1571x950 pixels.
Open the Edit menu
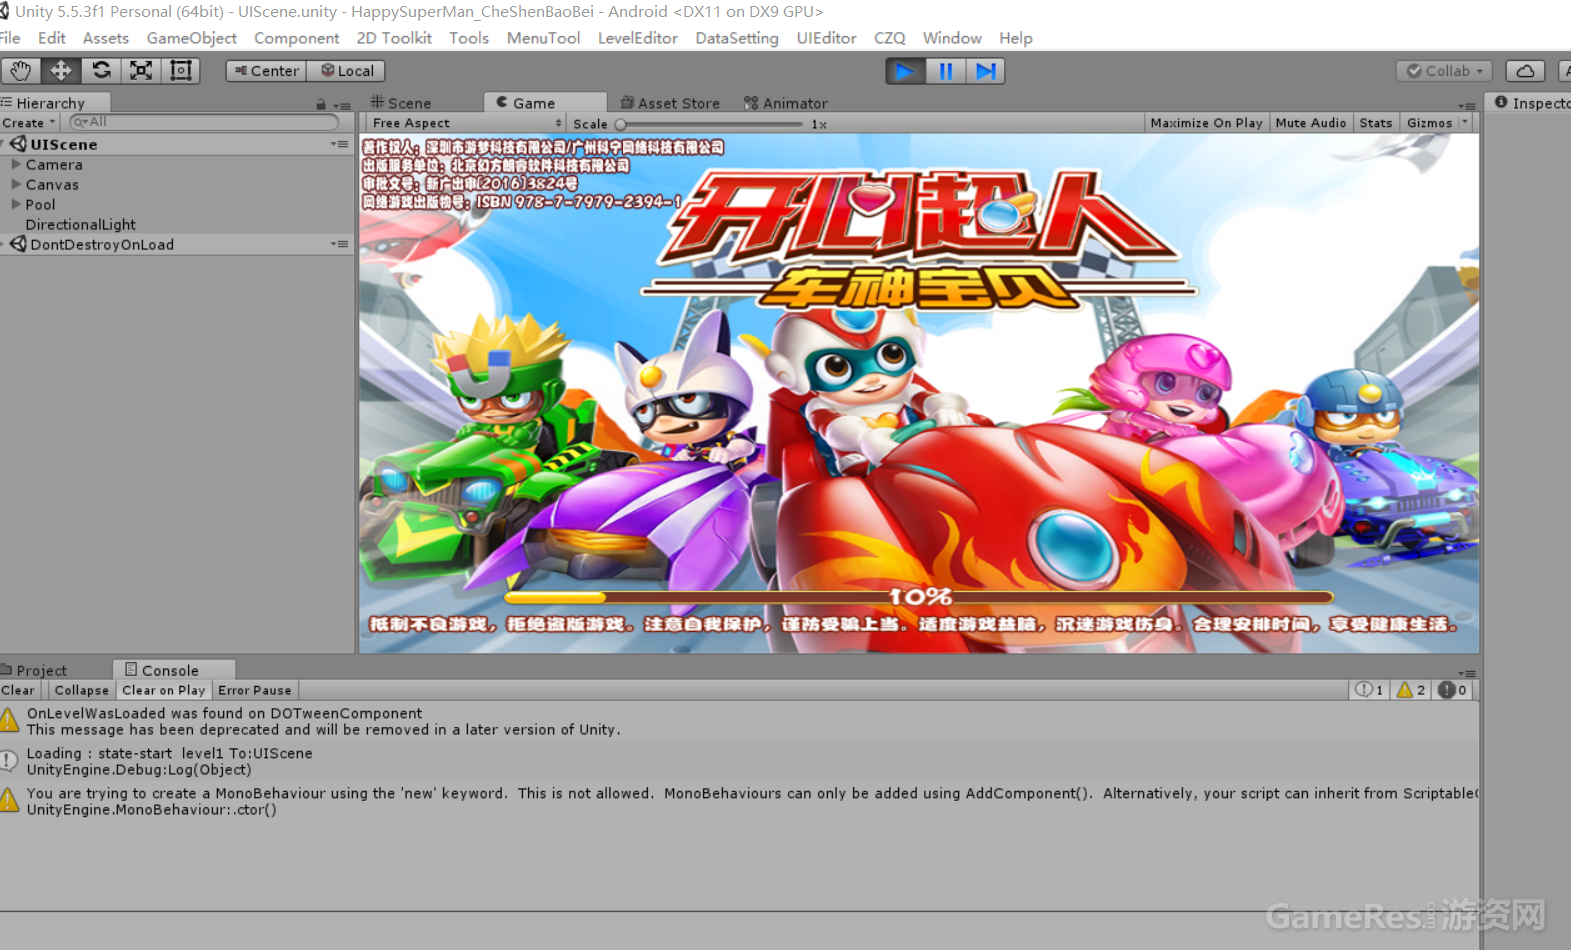pyautogui.click(x=52, y=38)
